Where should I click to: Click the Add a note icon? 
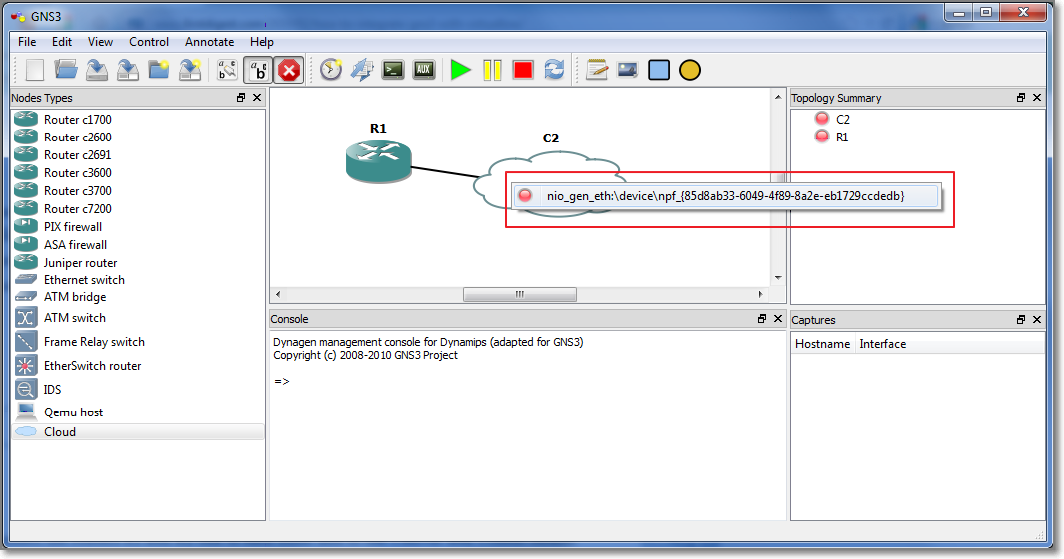pyautogui.click(x=596, y=70)
